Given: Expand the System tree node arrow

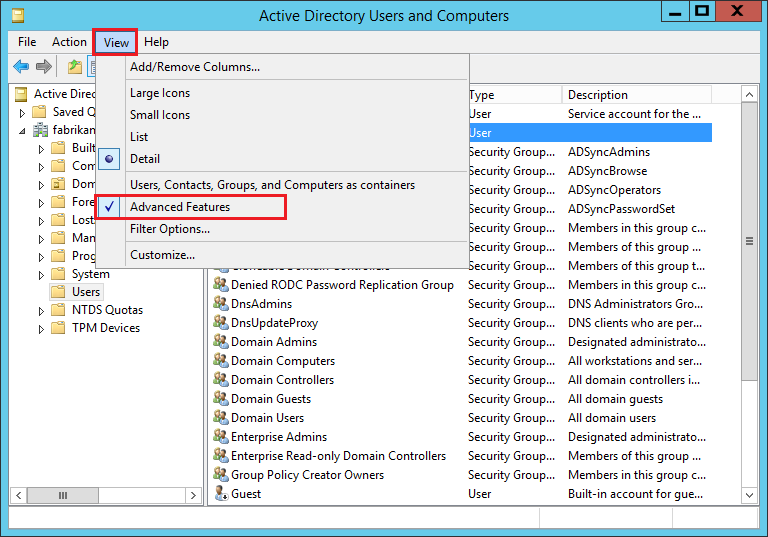Looking at the screenshot, I should pyautogui.click(x=41, y=275).
